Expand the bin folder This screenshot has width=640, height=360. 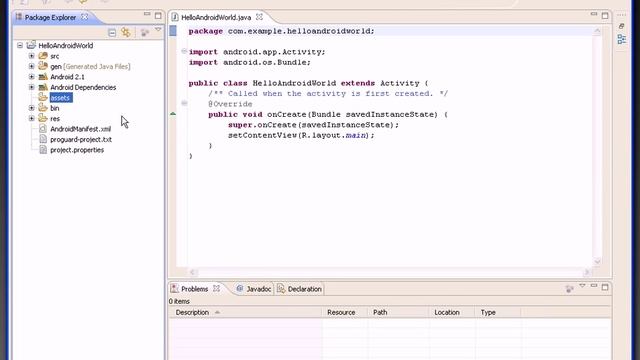click(x=31, y=108)
